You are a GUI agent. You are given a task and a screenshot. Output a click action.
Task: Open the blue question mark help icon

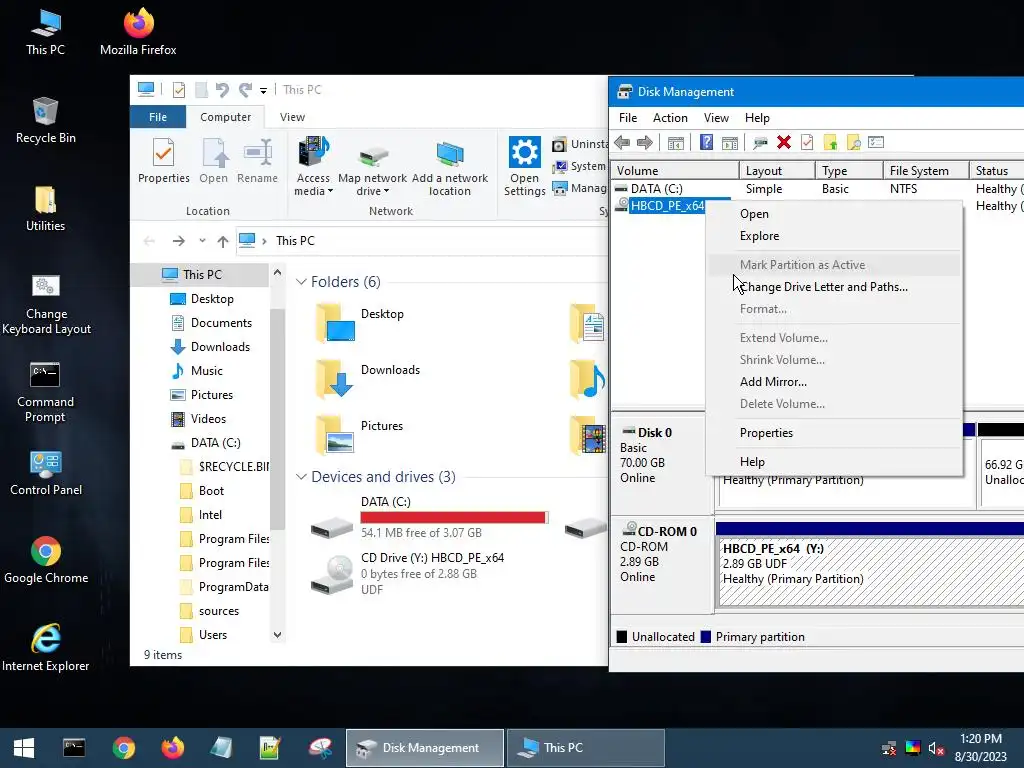[706, 142]
